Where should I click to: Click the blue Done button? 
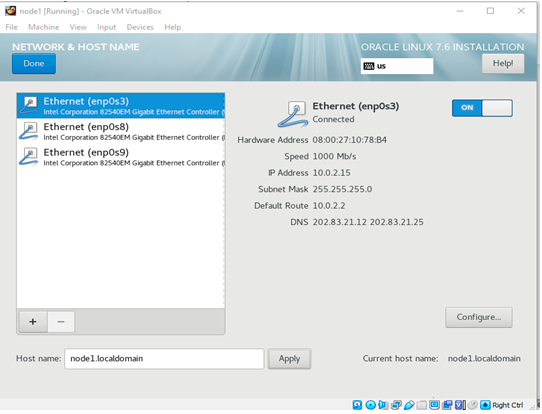click(x=34, y=64)
